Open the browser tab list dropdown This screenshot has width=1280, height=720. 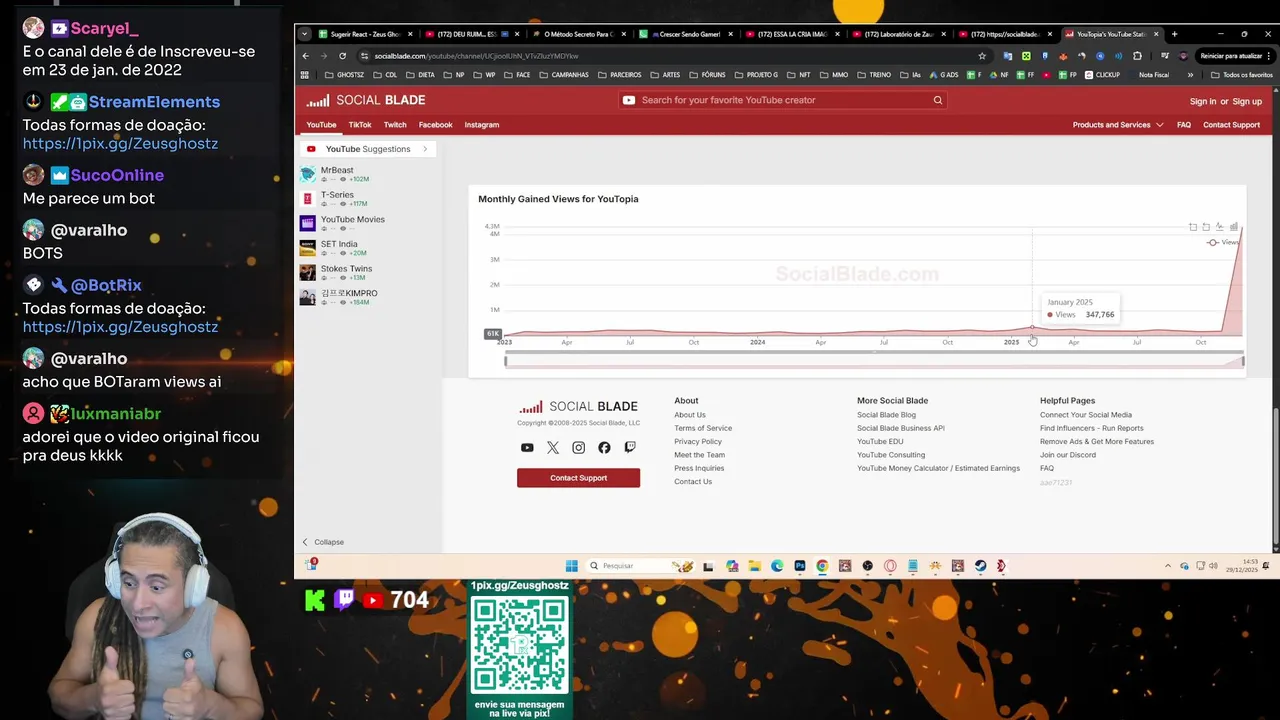(305, 34)
